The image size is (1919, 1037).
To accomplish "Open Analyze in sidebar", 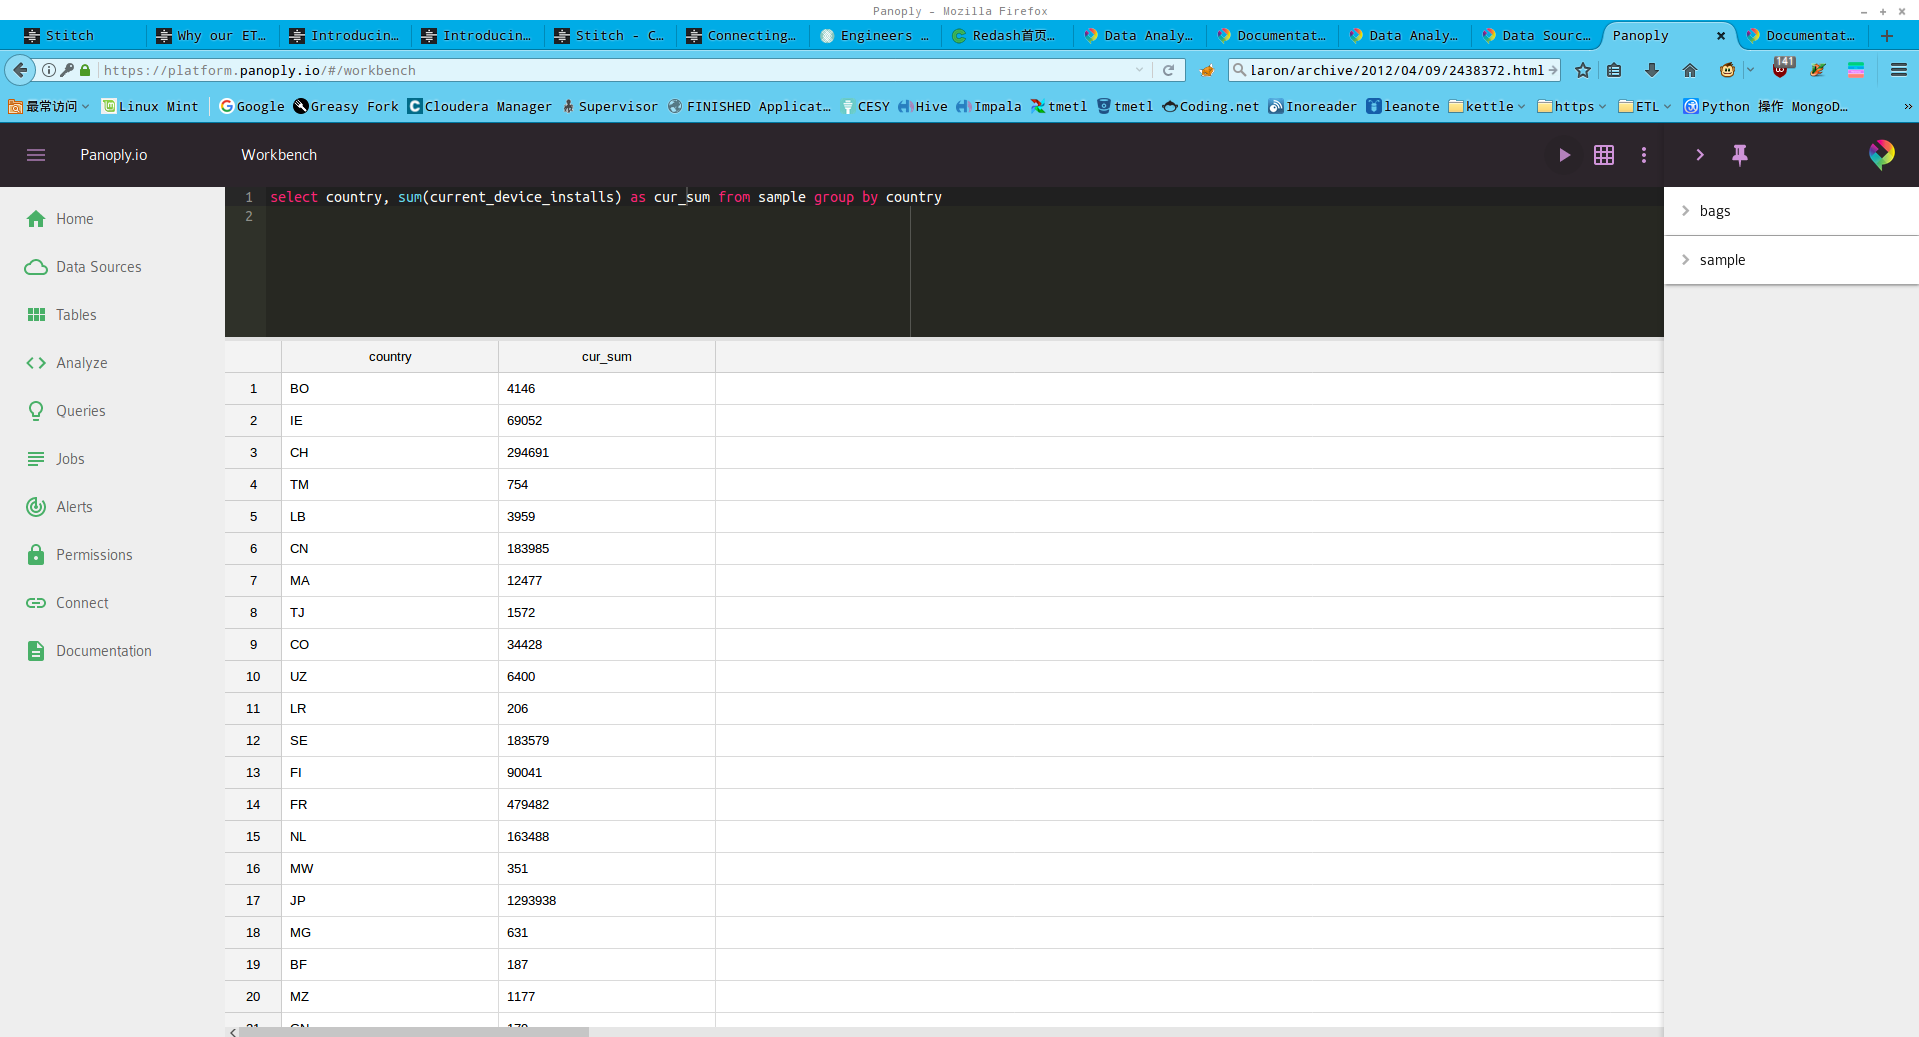I will tap(67, 363).
